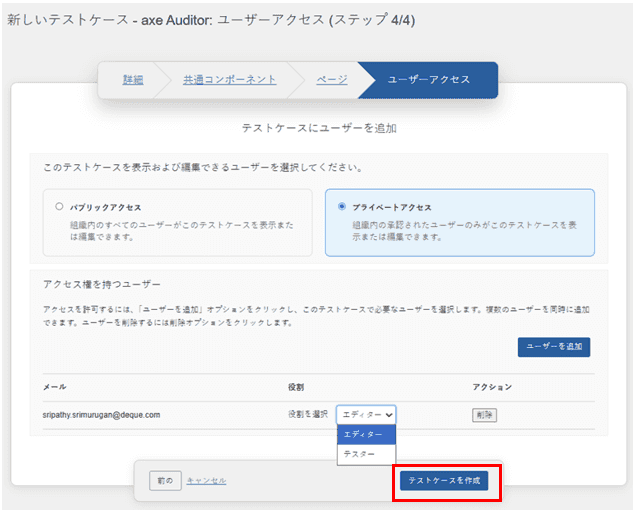Open the 共通コンポーネント step

coord(228,80)
